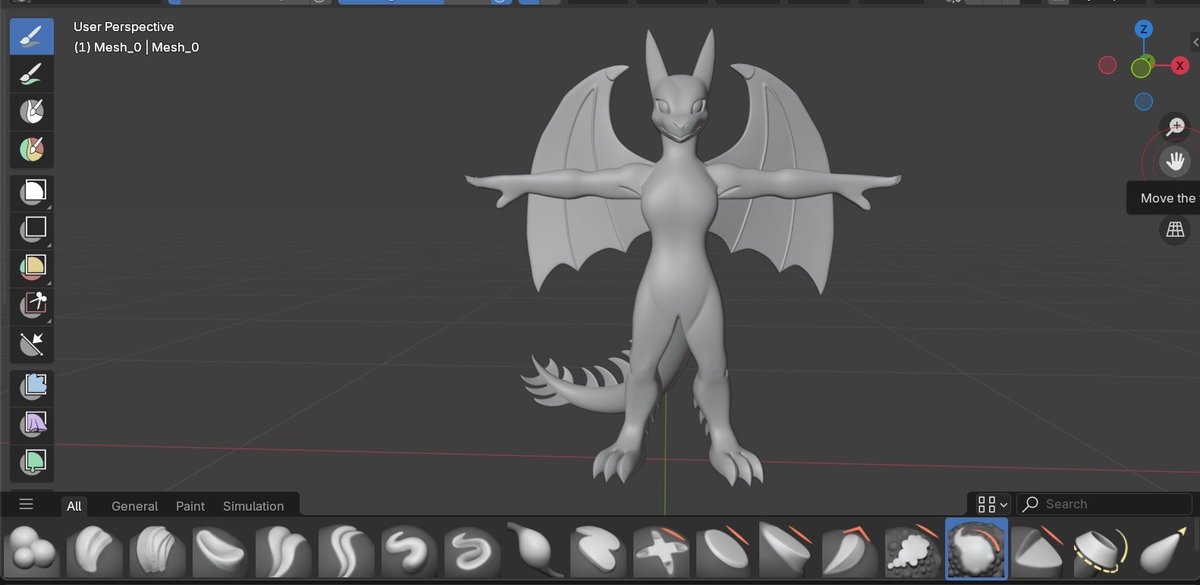Pick the brush thumbnail with cross-shaped cutout
1200x585 pixels.
[662, 550]
